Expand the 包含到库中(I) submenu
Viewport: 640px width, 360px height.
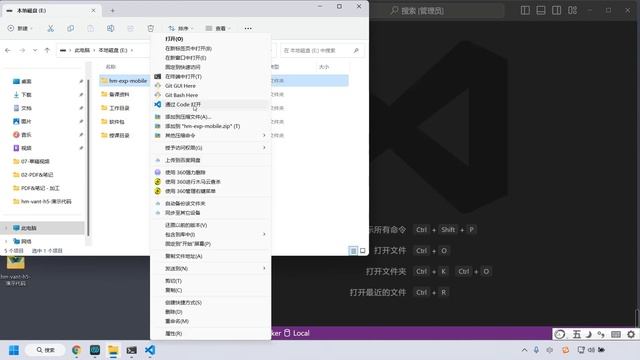[x=210, y=234]
